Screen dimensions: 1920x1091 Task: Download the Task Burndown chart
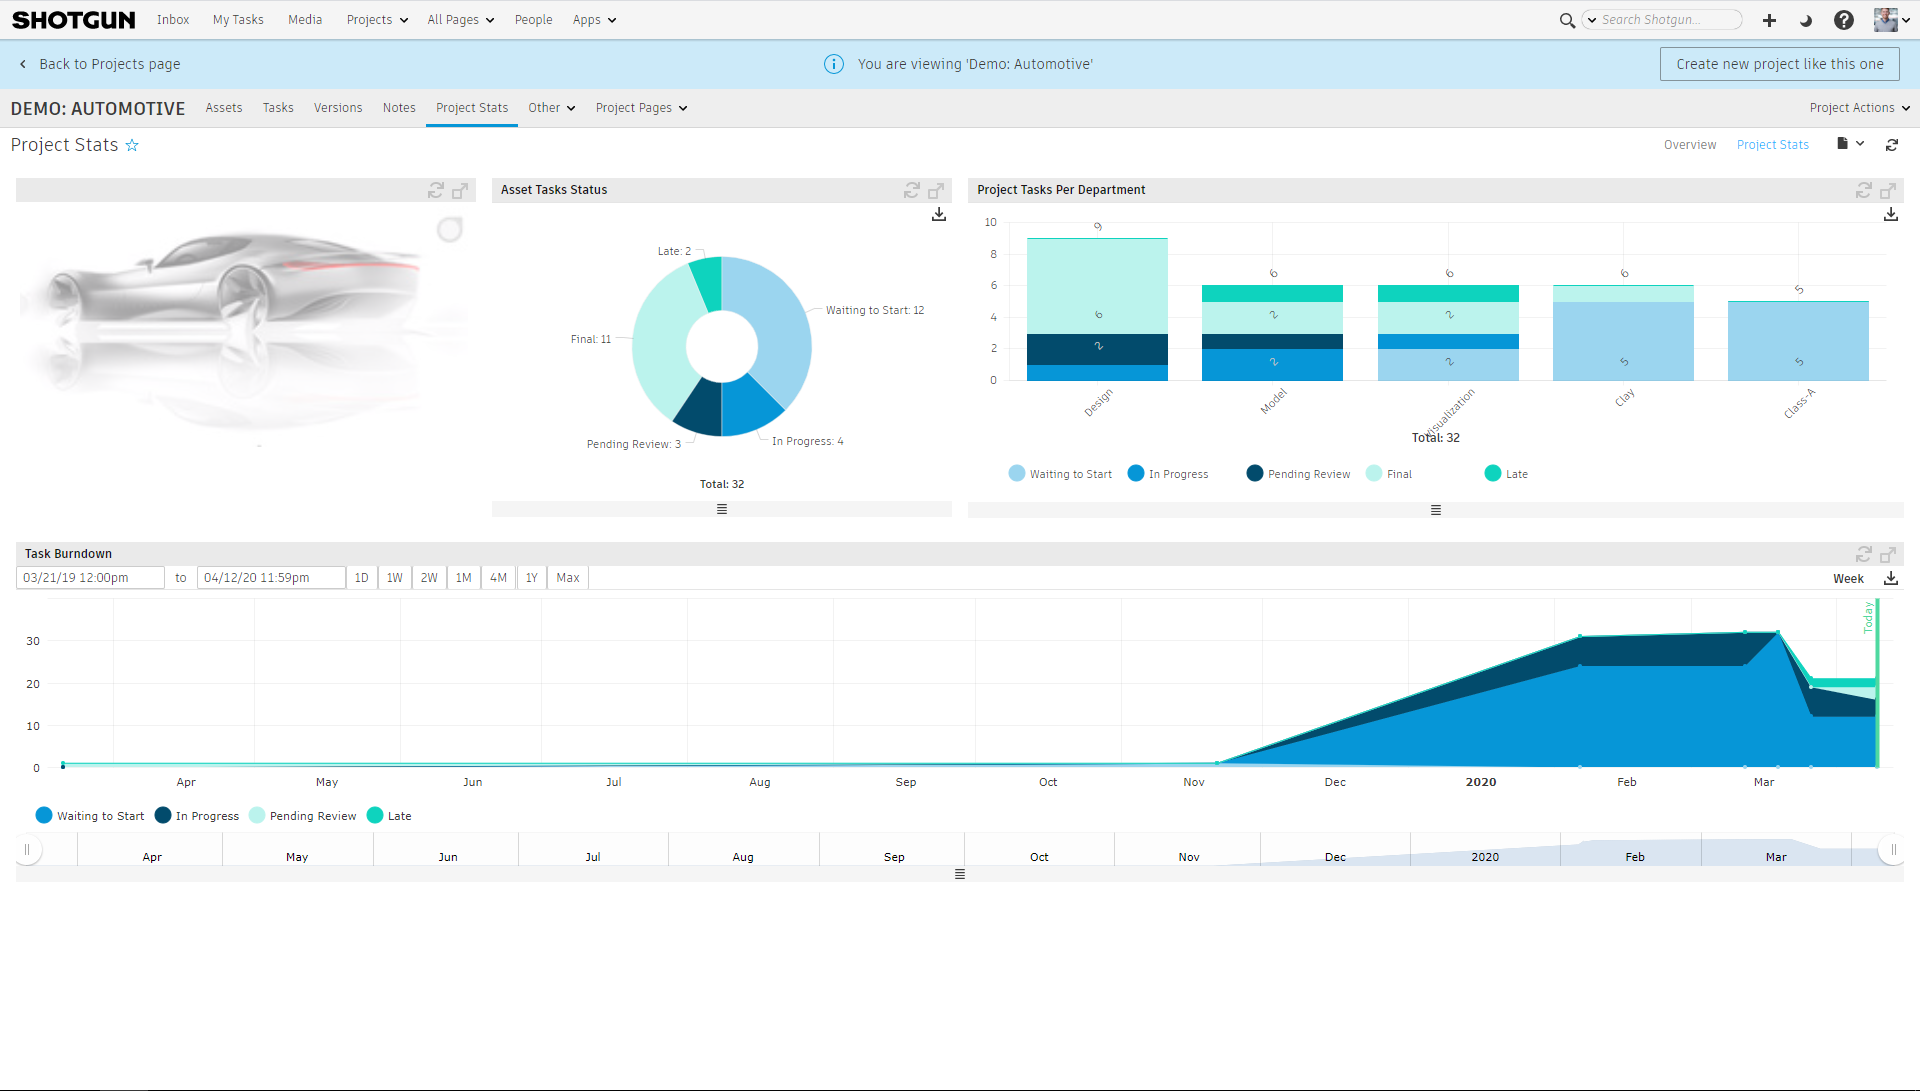coord(1891,579)
